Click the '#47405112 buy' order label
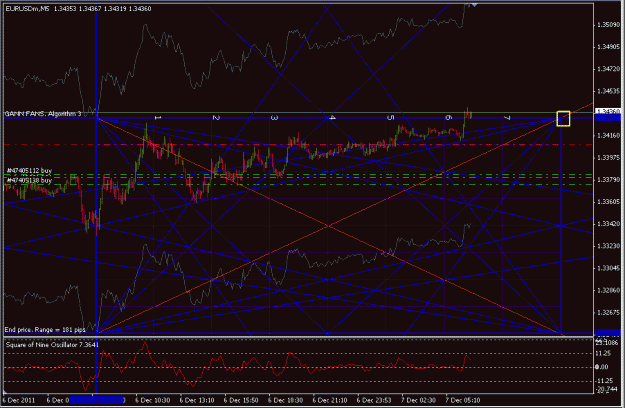 [x=29, y=171]
